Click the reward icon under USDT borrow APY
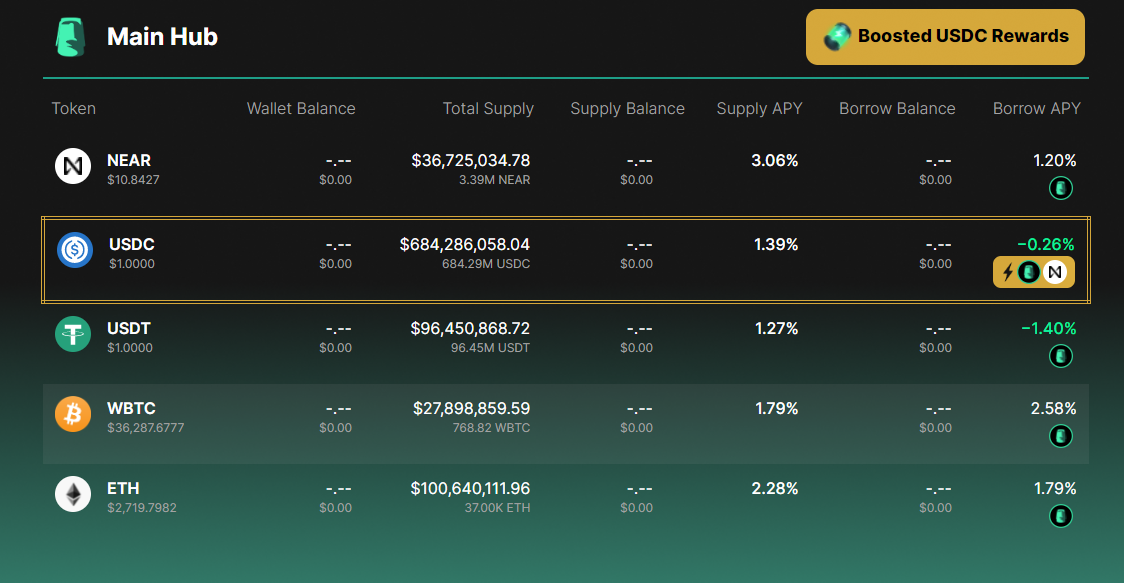 point(1061,356)
